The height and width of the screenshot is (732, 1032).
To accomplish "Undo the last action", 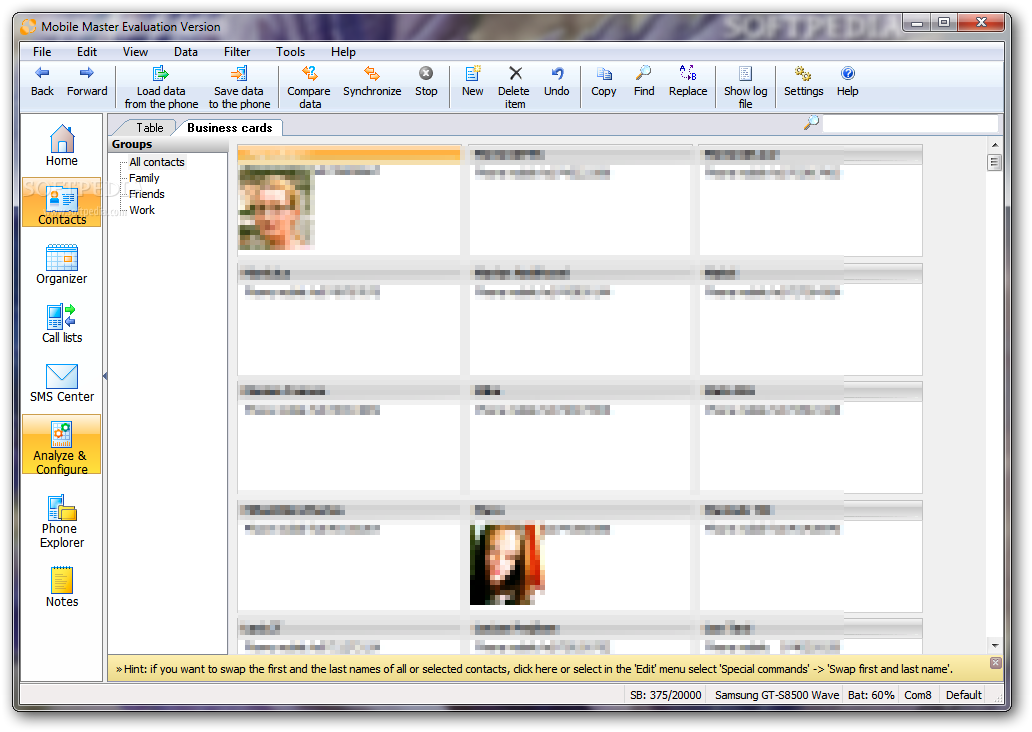I will tap(557, 82).
